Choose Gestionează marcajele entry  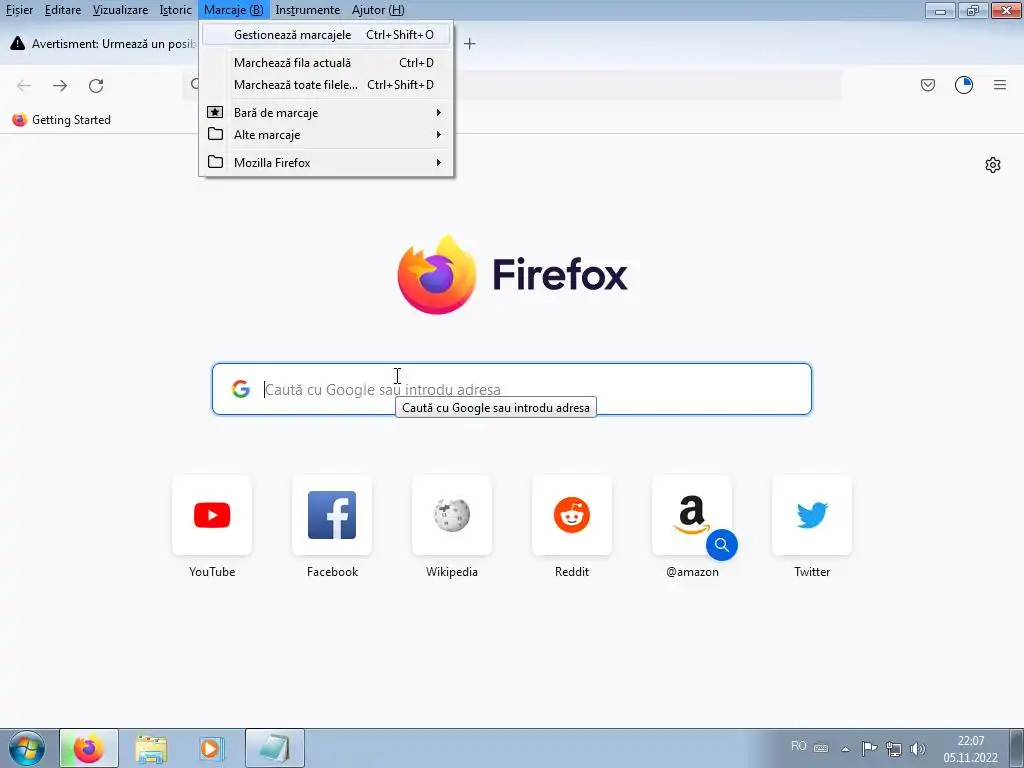326,35
